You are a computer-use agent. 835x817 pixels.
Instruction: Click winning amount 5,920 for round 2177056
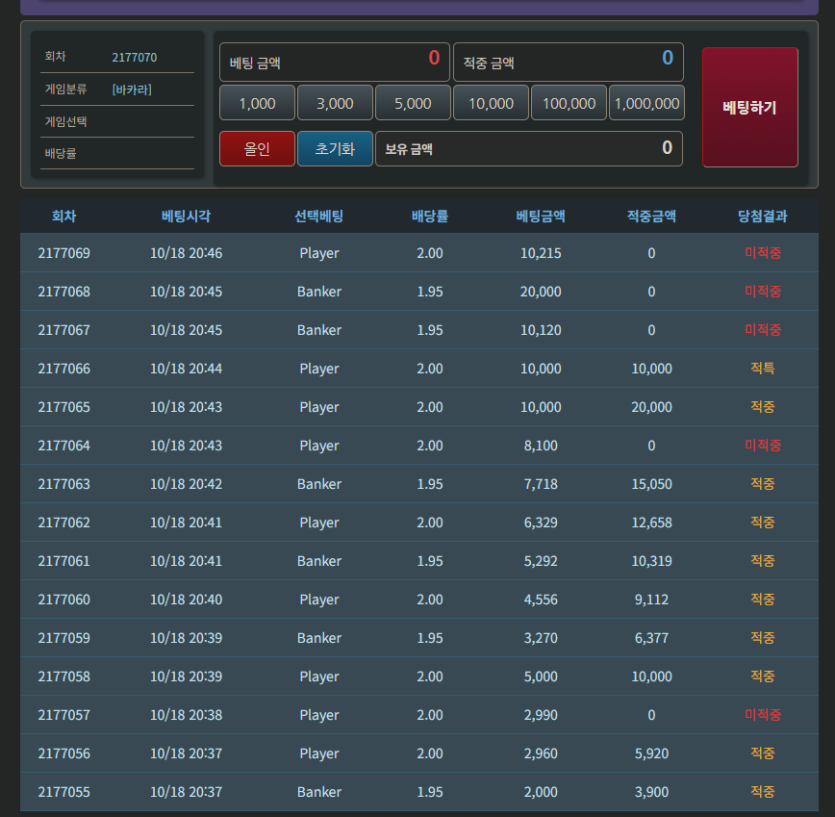(x=651, y=754)
